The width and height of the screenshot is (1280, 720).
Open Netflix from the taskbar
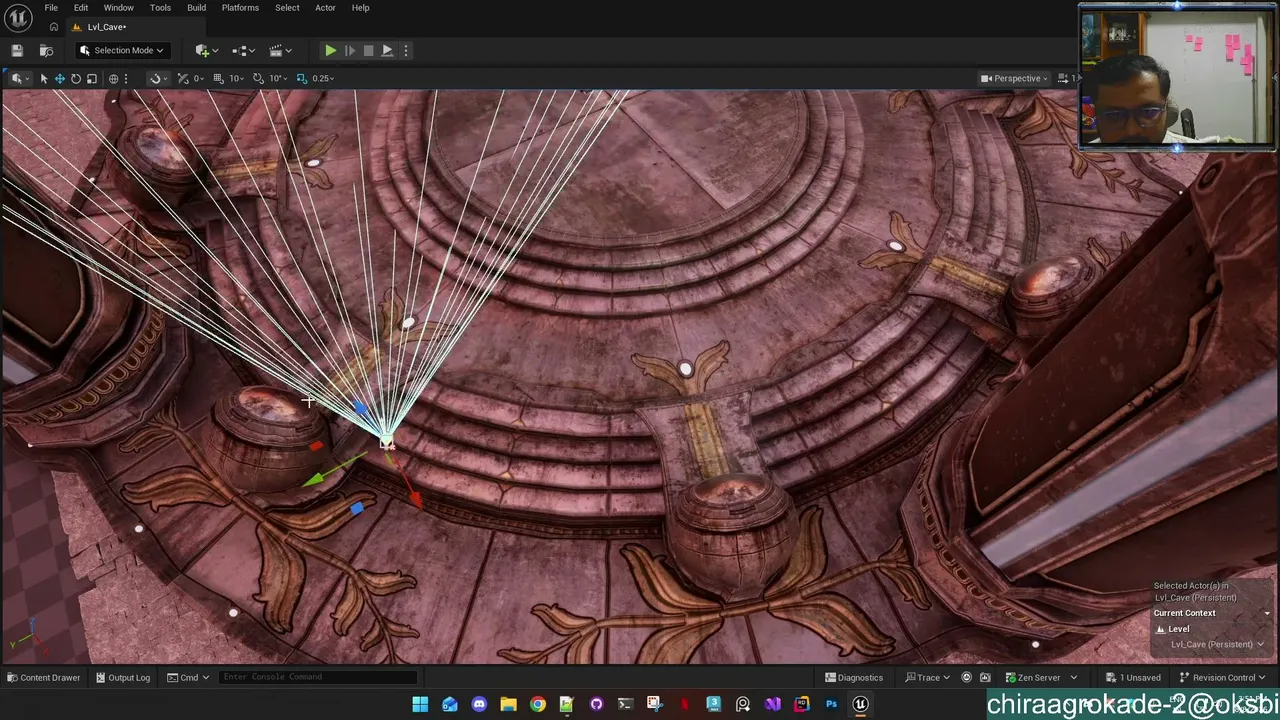(684, 704)
